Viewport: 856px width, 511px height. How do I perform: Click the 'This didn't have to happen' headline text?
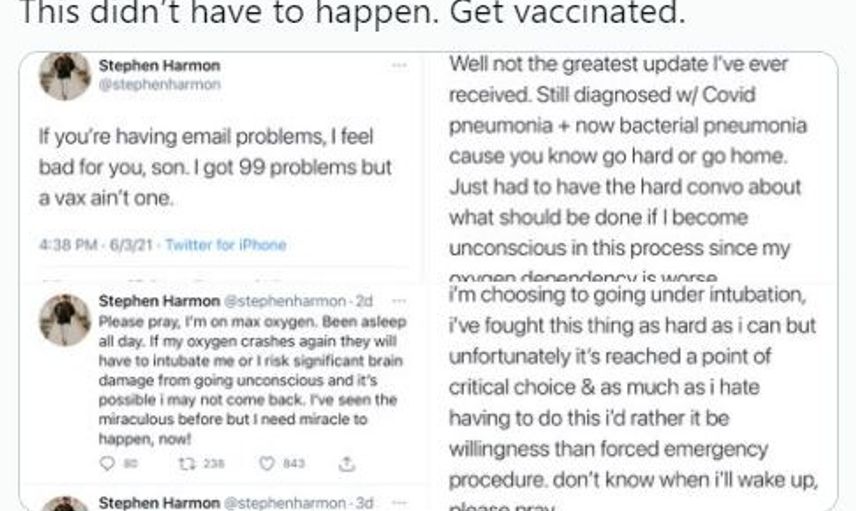coord(352,12)
